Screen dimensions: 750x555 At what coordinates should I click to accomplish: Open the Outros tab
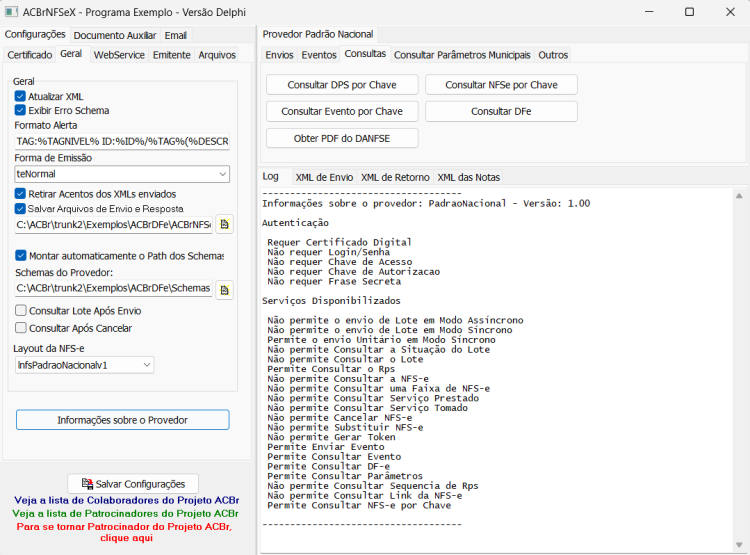pos(553,55)
